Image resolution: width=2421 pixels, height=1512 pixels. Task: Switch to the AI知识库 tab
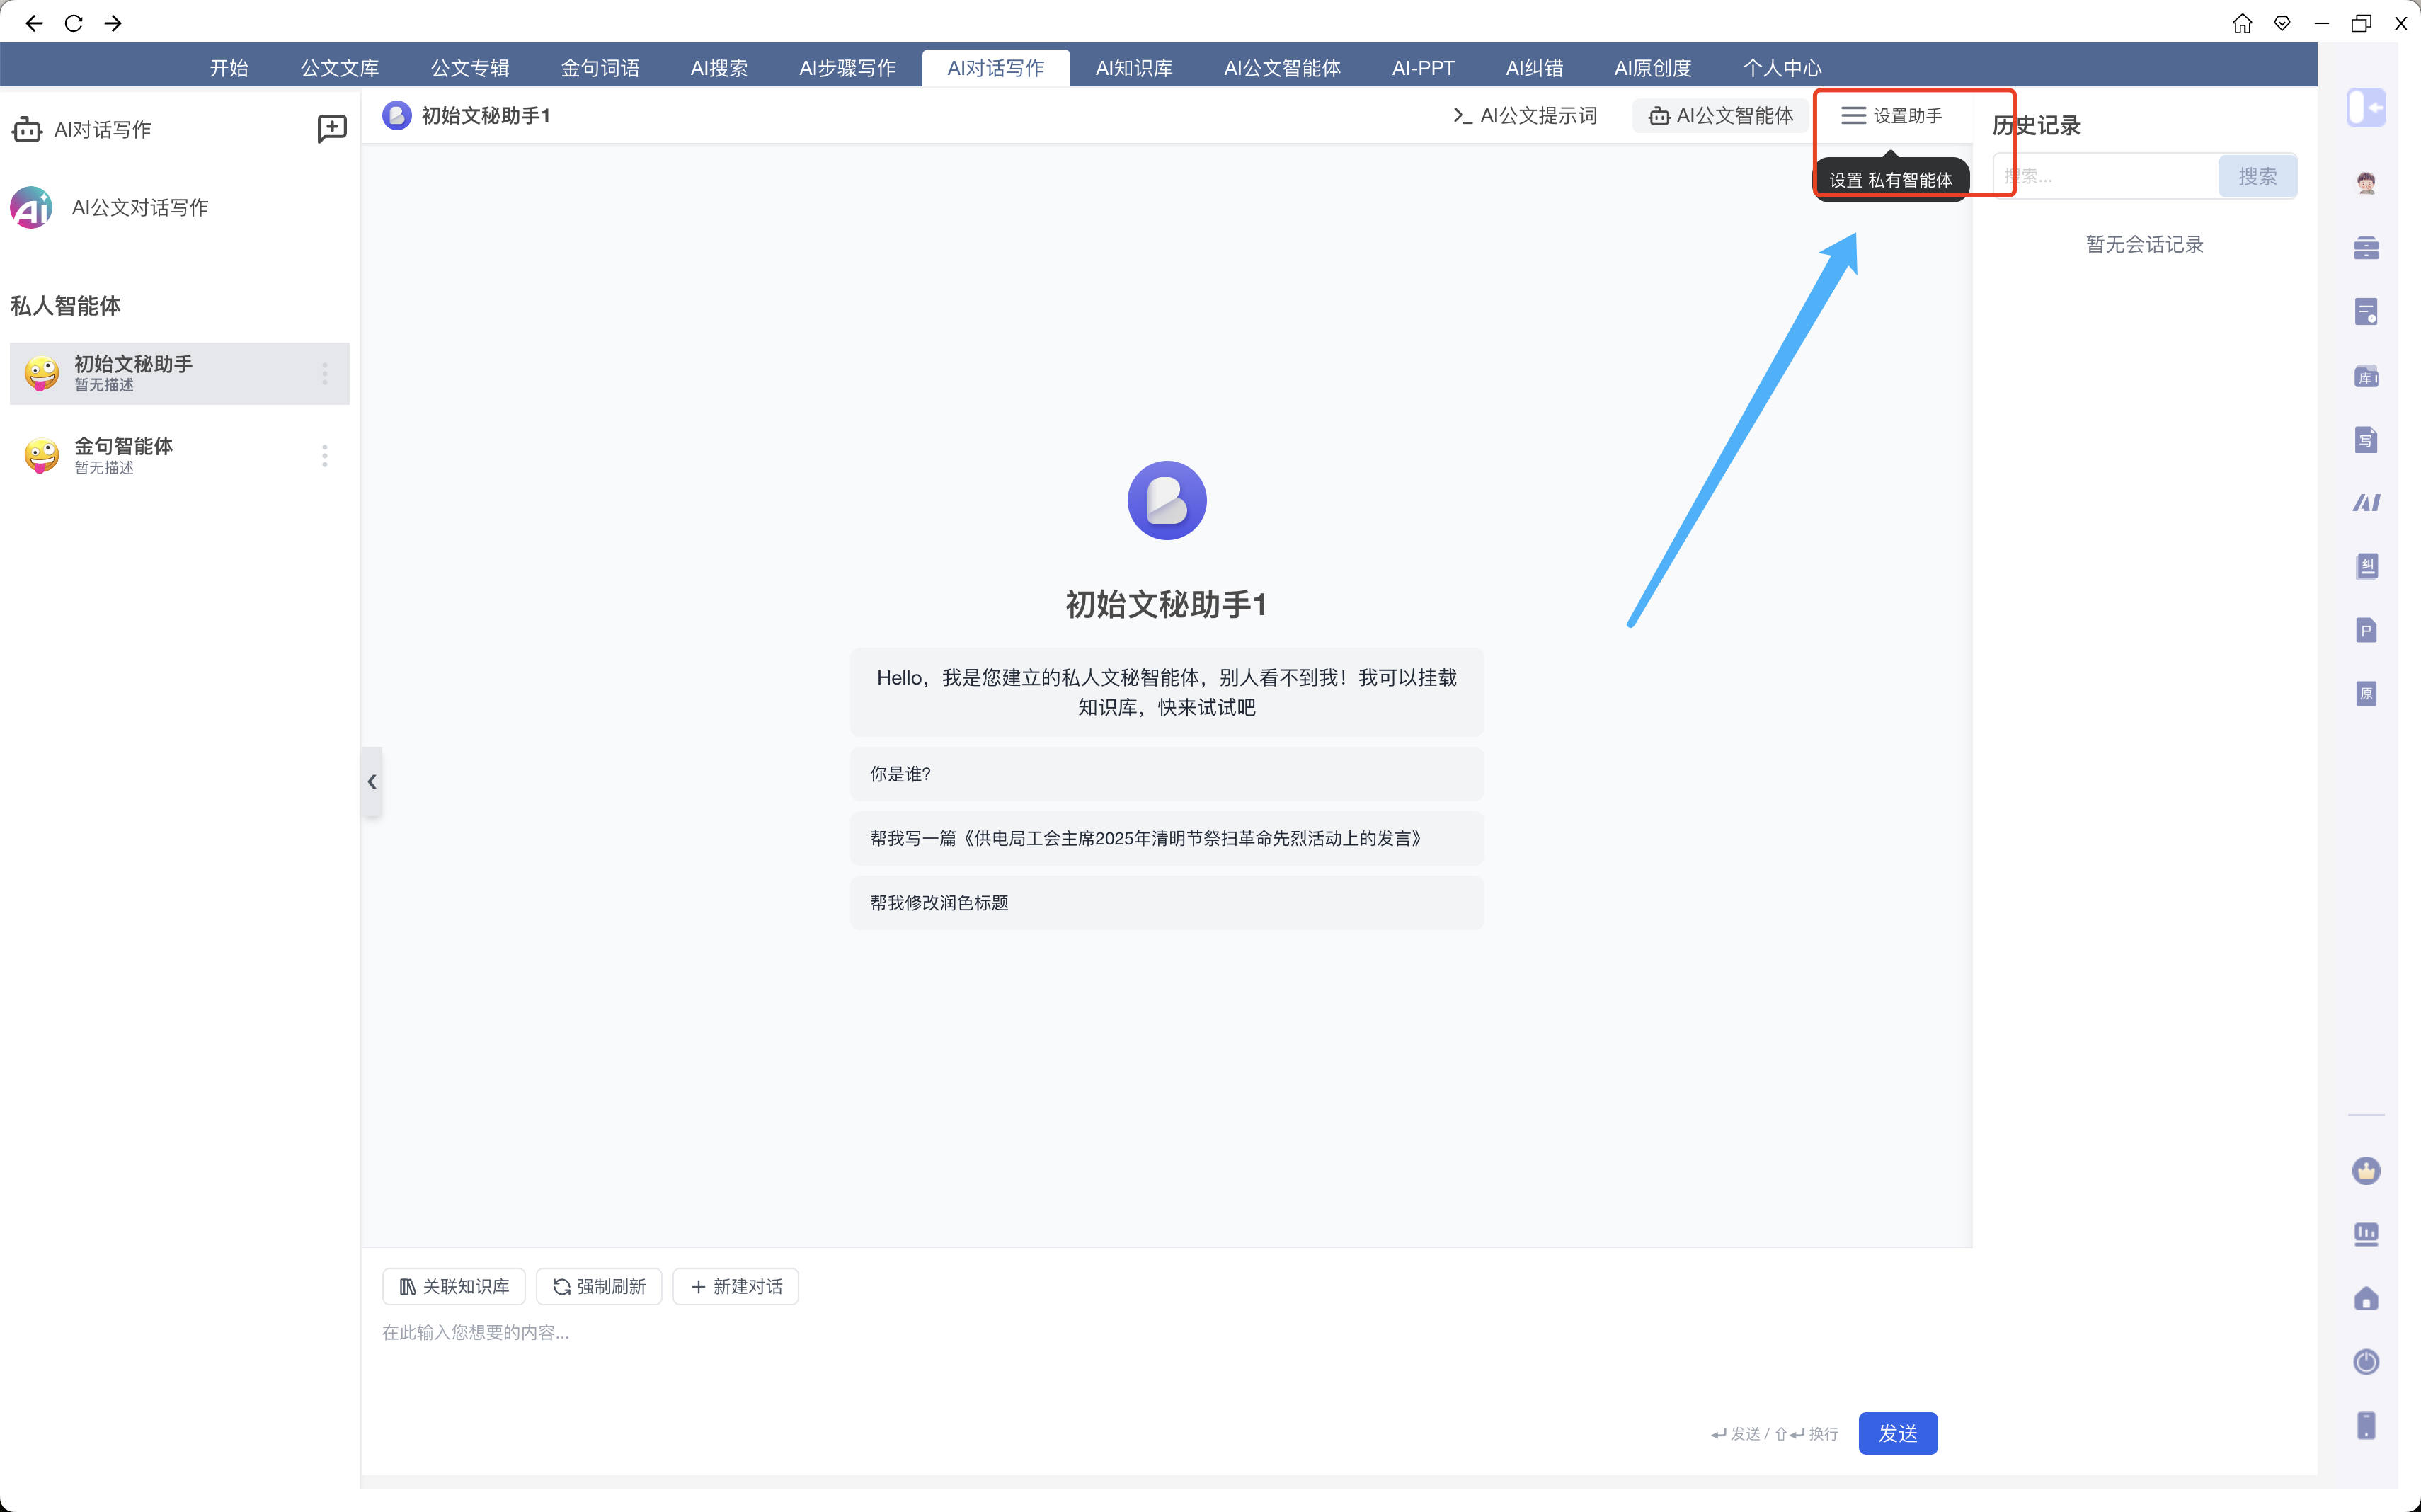(1133, 68)
